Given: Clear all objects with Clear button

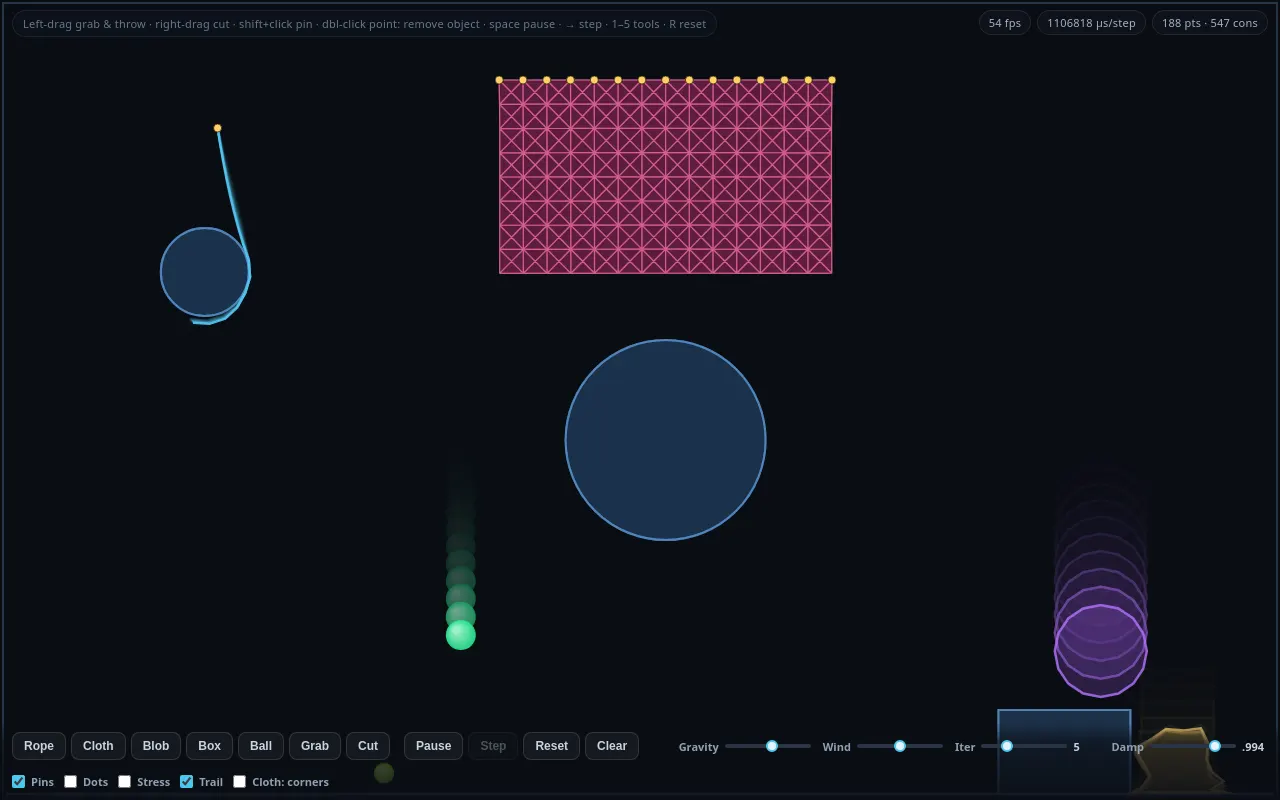Looking at the screenshot, I should coord(612,746).
